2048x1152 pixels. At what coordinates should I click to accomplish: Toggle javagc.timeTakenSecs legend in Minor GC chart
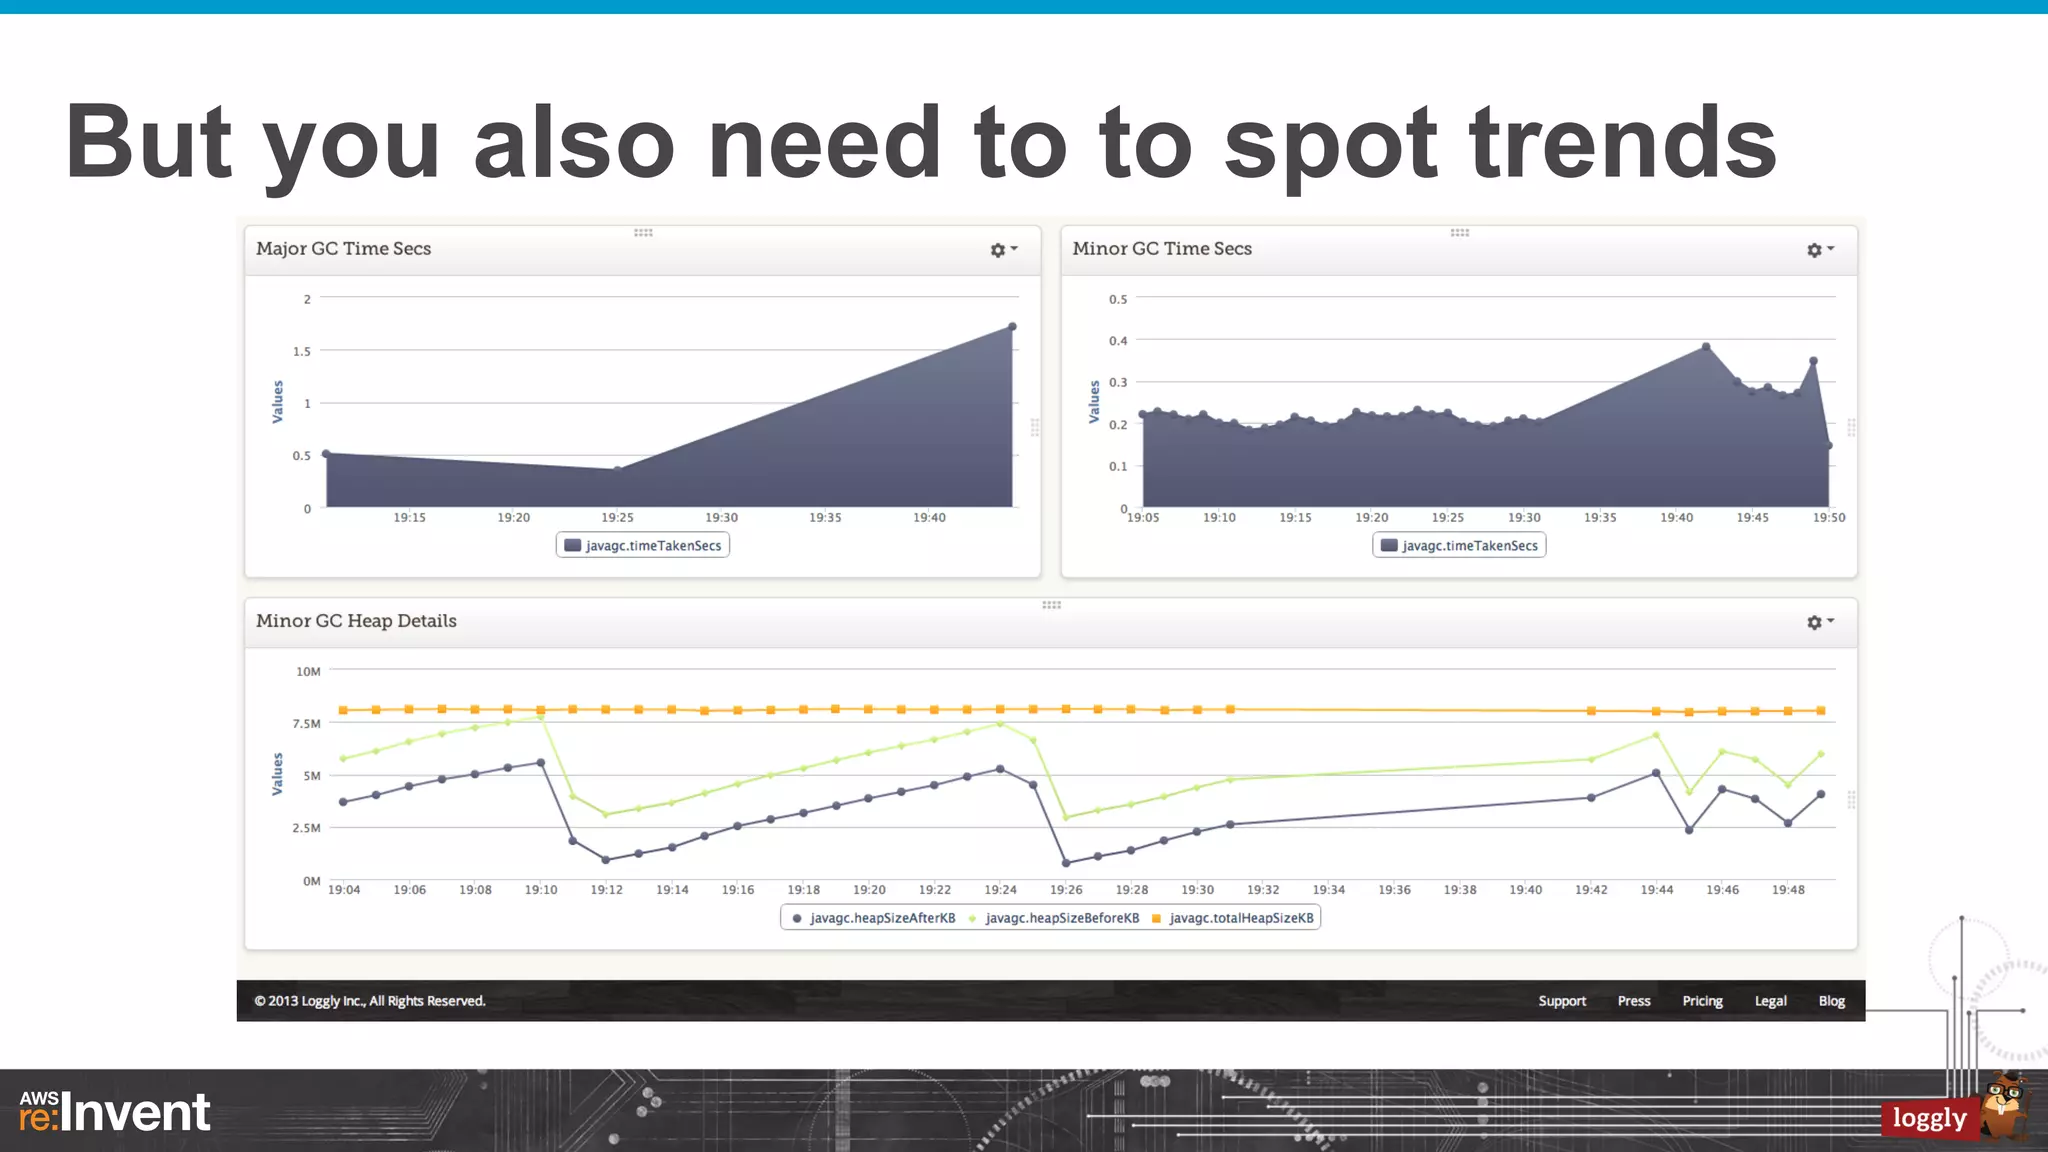[x=1468, y=546]
